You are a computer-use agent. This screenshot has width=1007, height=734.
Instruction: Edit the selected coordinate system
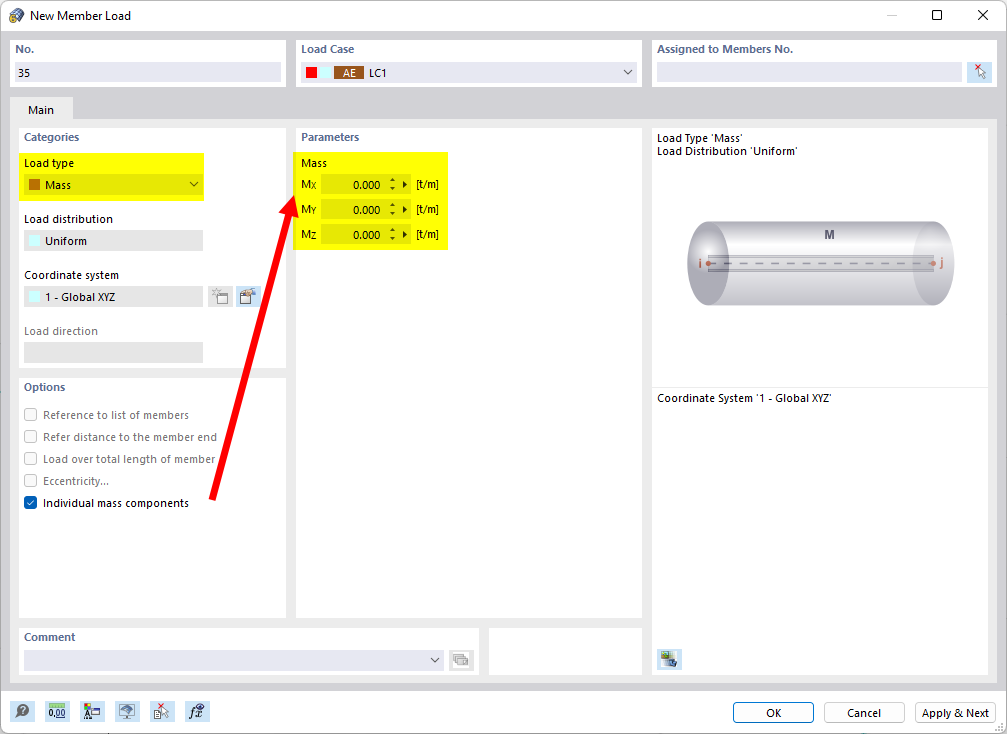(248, 296)
